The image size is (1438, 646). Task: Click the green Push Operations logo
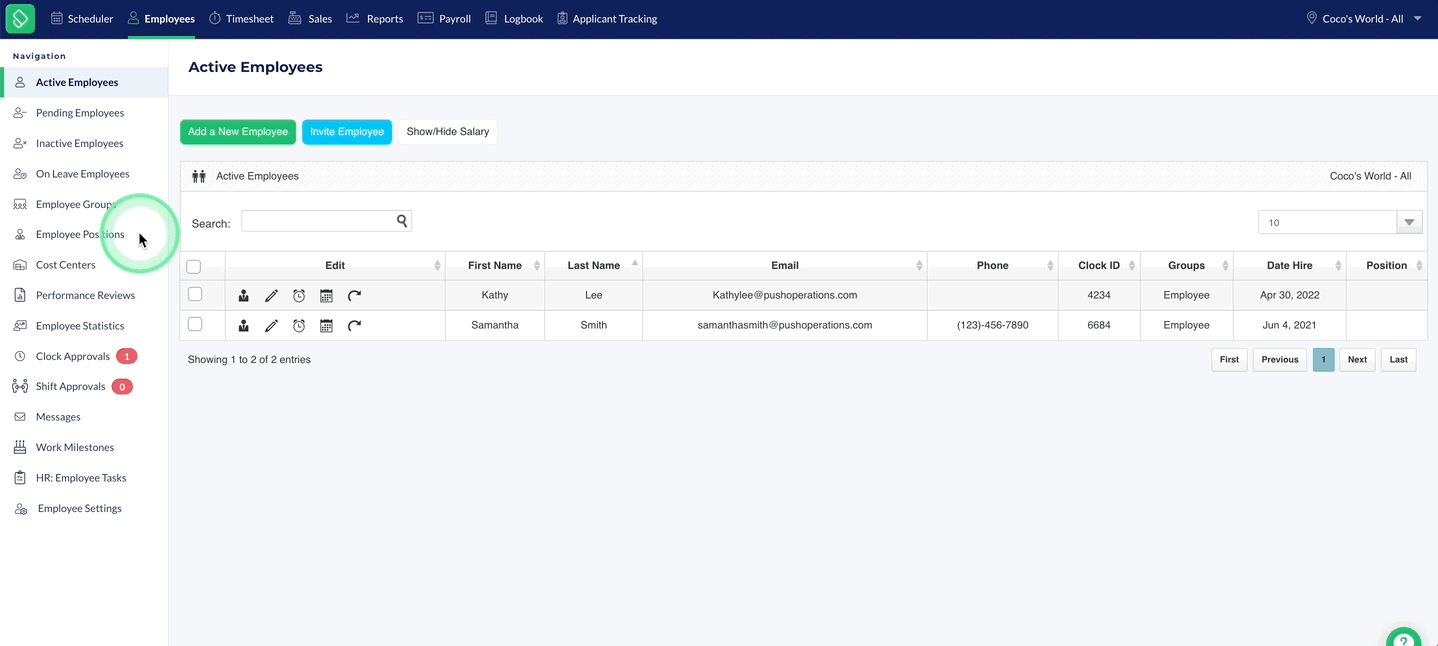(x=20, y=18)
